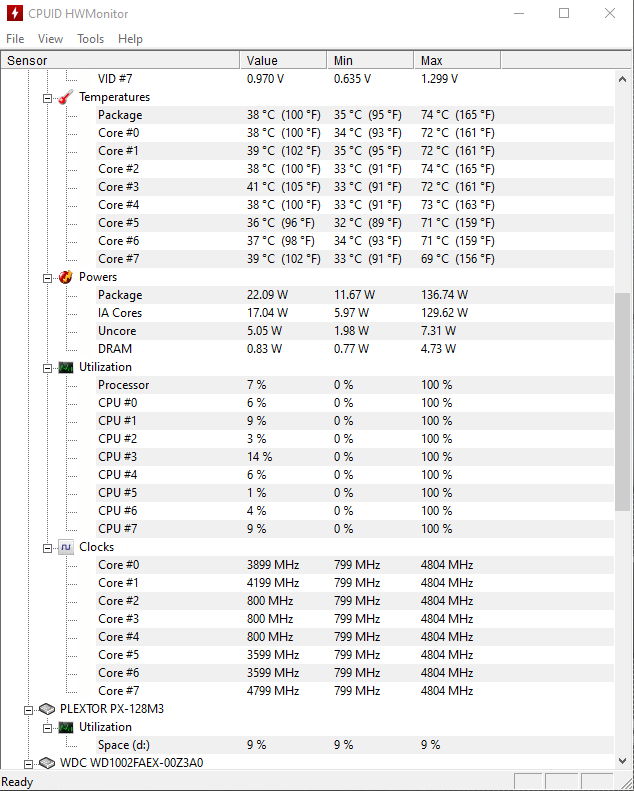Click the thermometer icon beside Temperatures
Viewport: 634px width, 791px height.
tap(65, 97)
